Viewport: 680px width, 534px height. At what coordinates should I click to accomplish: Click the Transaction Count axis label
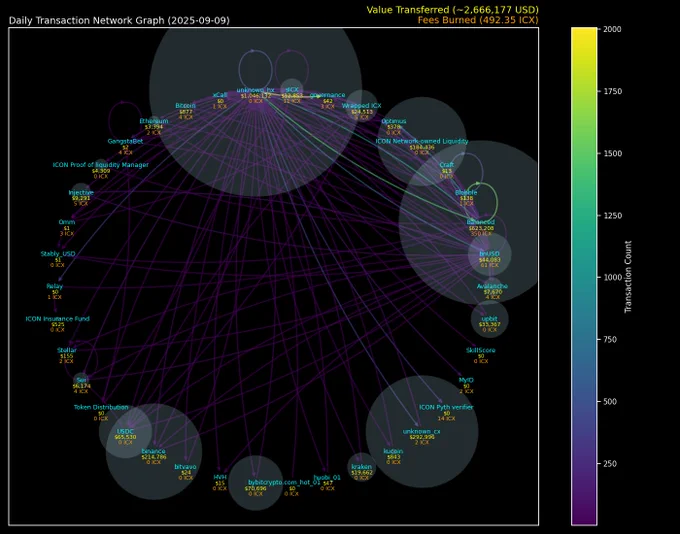(628, 277)
